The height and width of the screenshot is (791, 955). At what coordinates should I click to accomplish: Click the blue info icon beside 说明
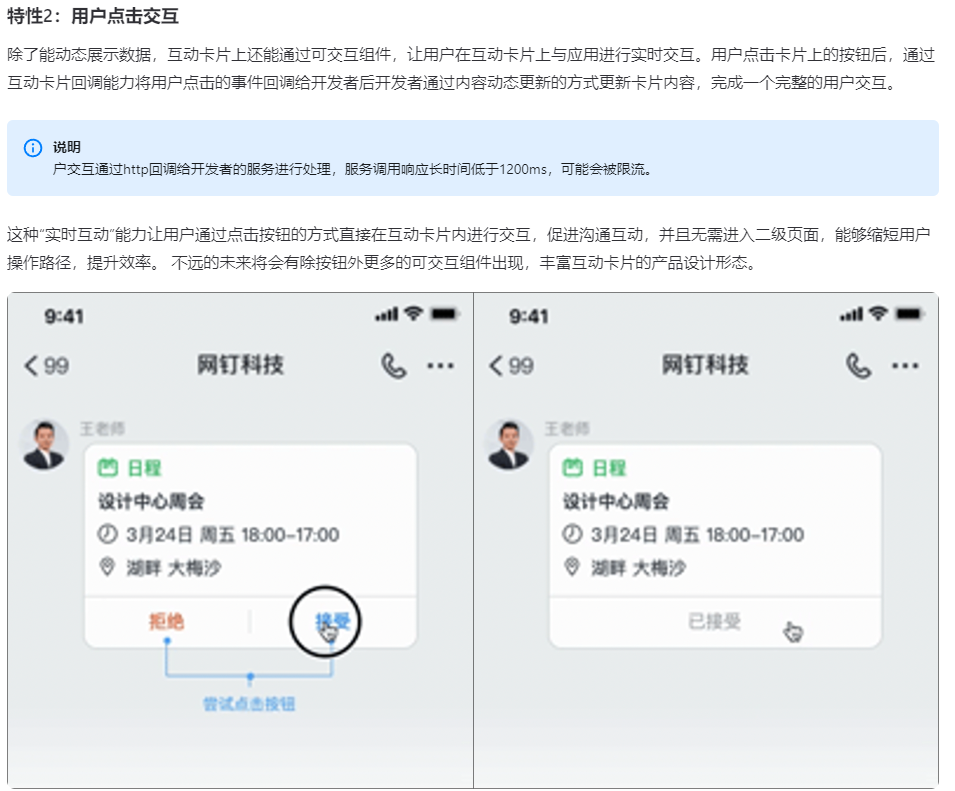point(32,147)
